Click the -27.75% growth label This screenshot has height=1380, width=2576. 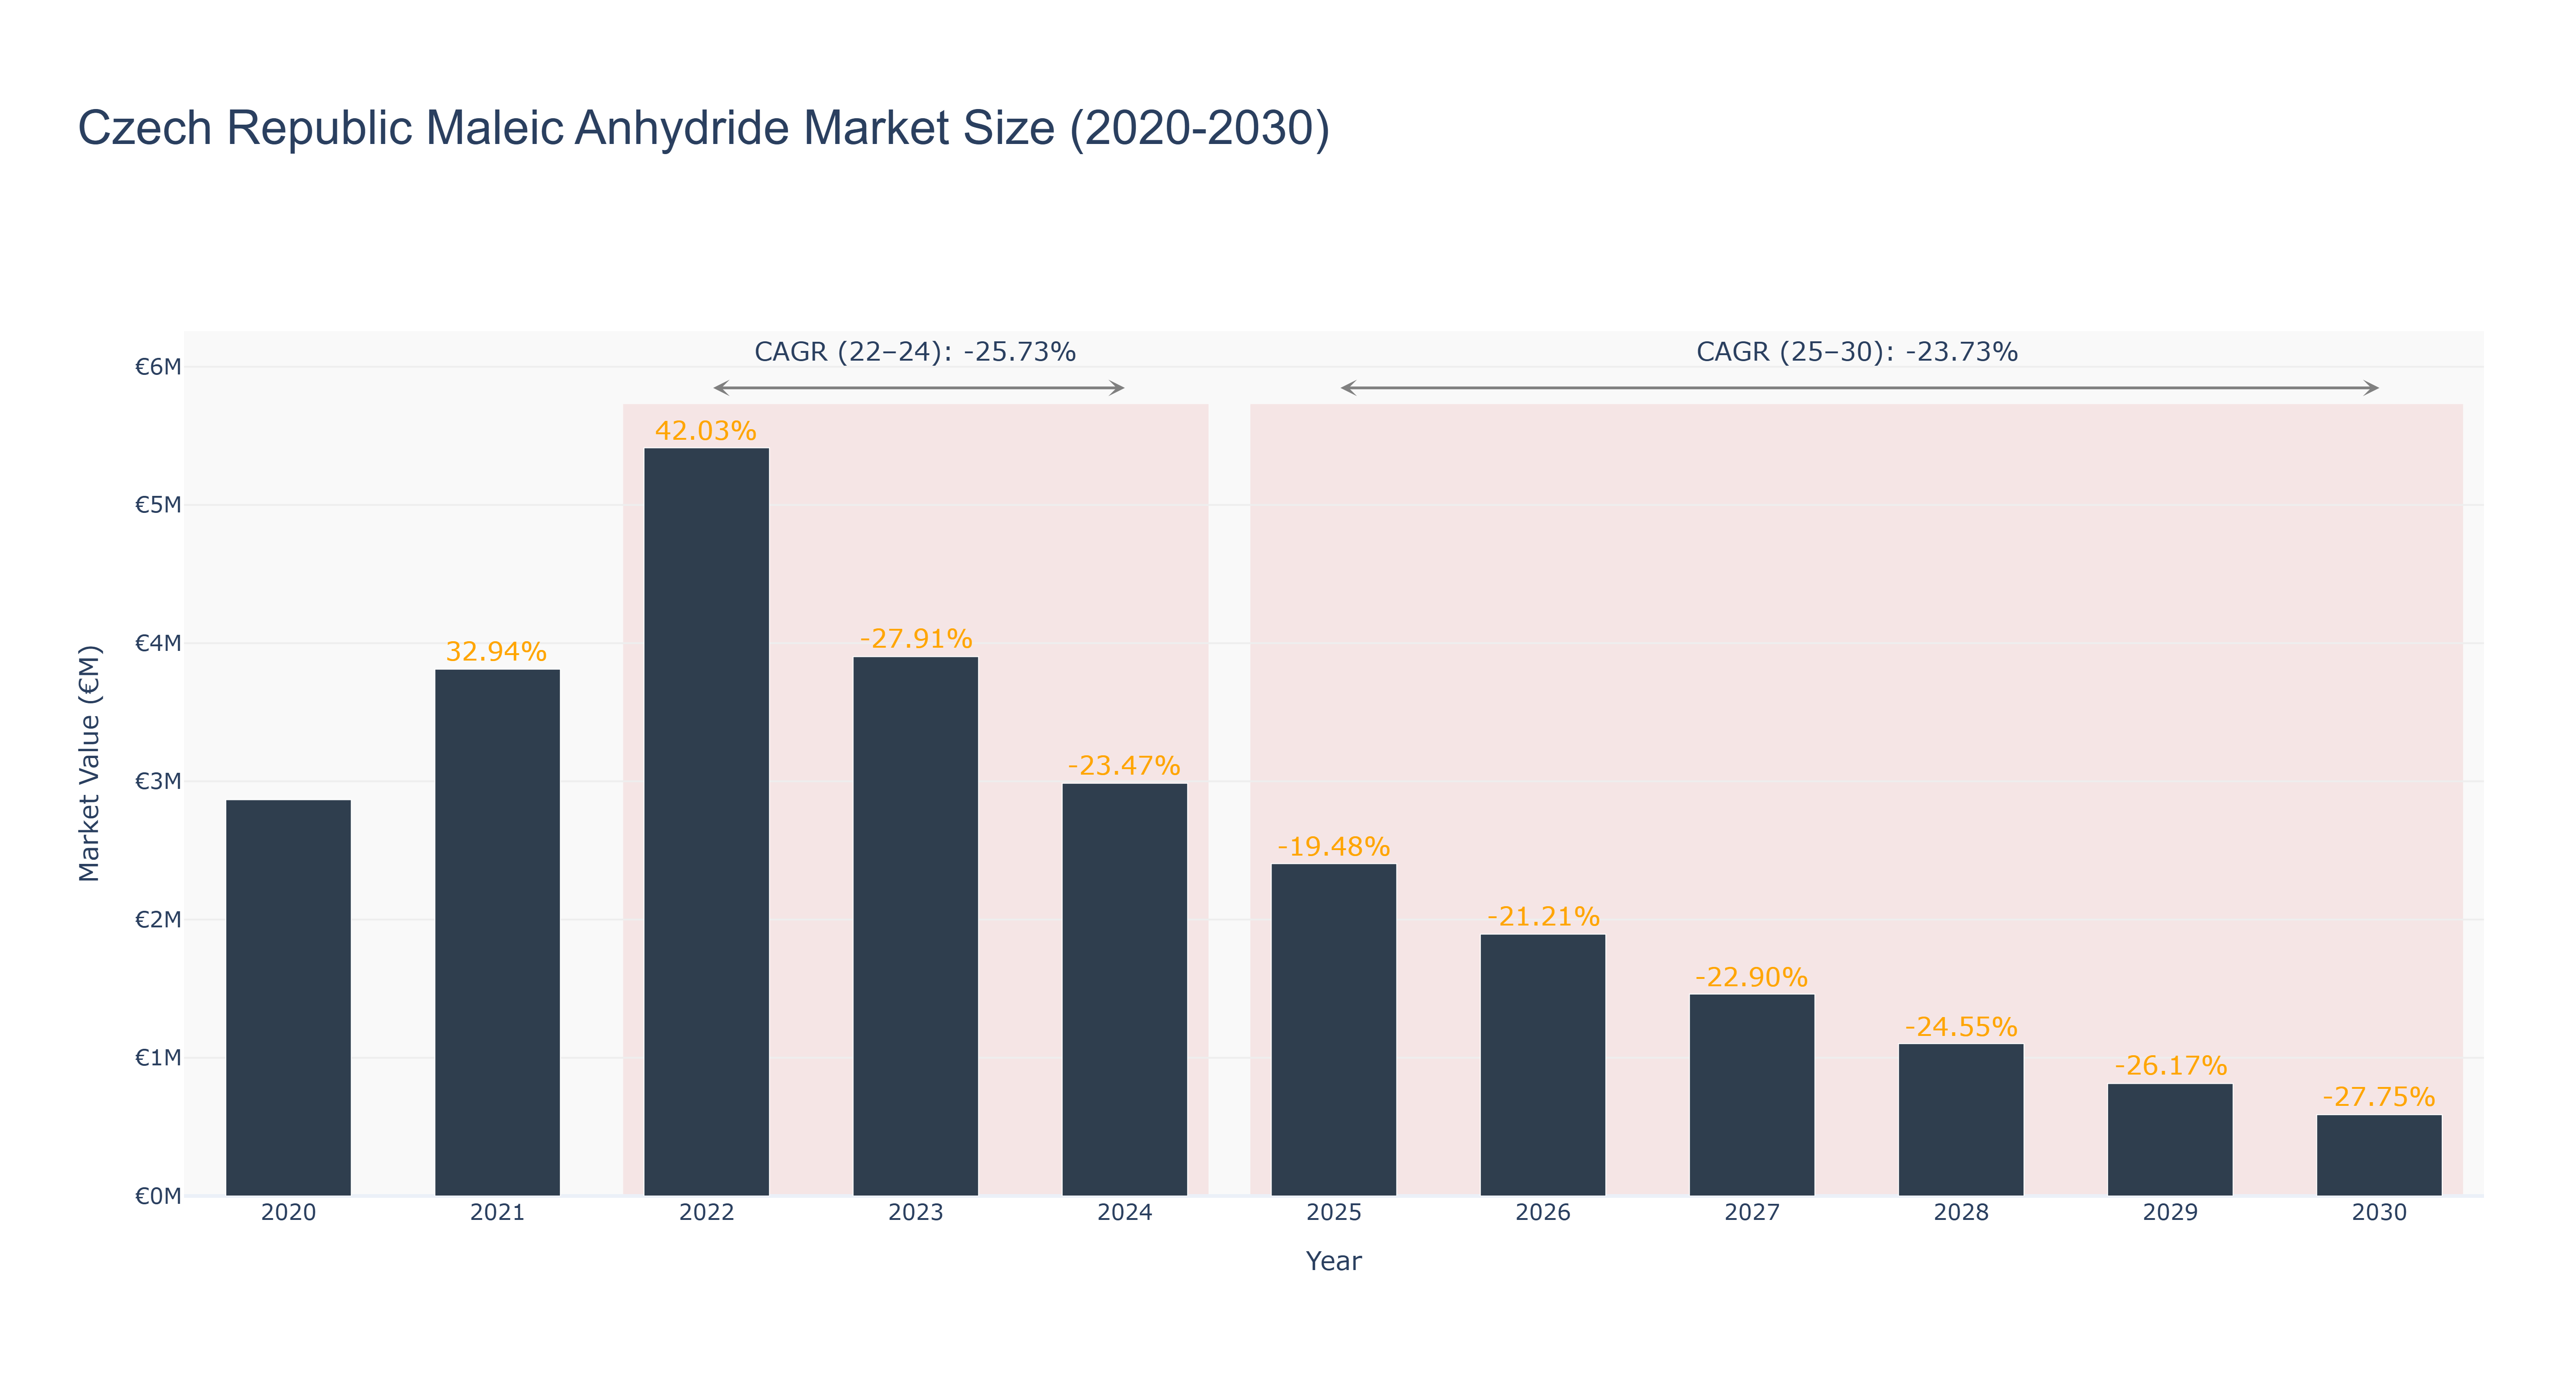point(2378,1097)
